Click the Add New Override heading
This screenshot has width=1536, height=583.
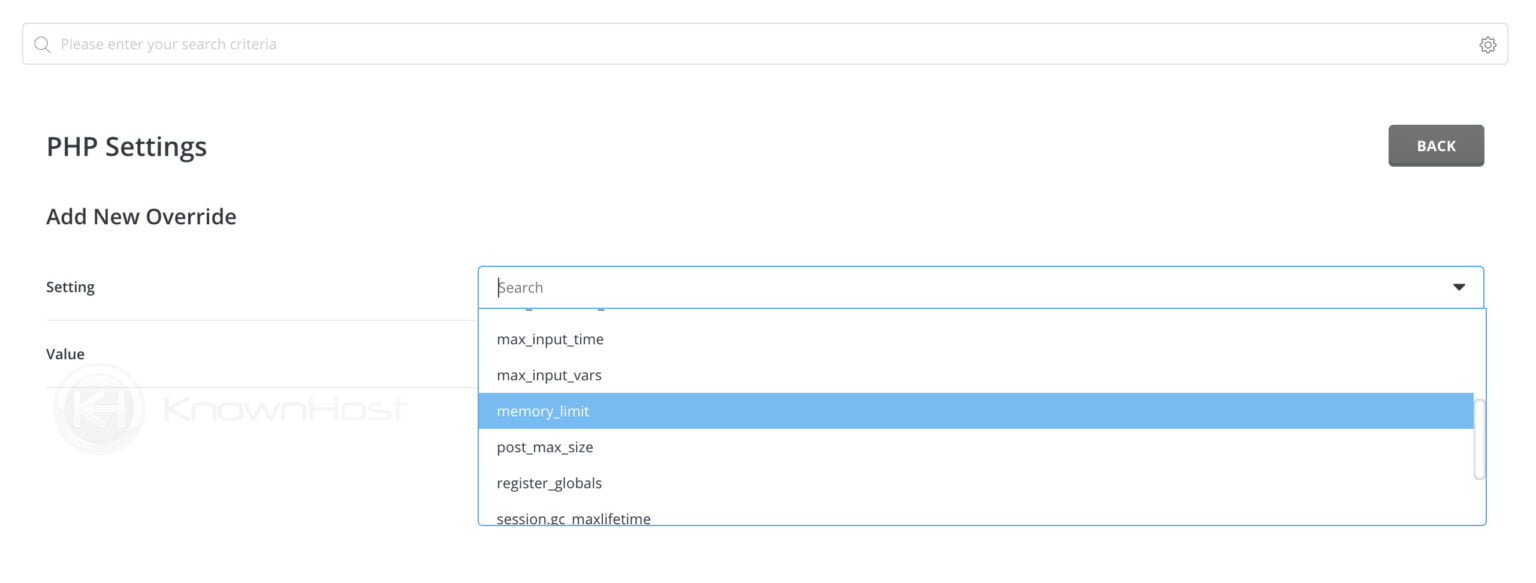pyautogui.click(x=140, y=216)
